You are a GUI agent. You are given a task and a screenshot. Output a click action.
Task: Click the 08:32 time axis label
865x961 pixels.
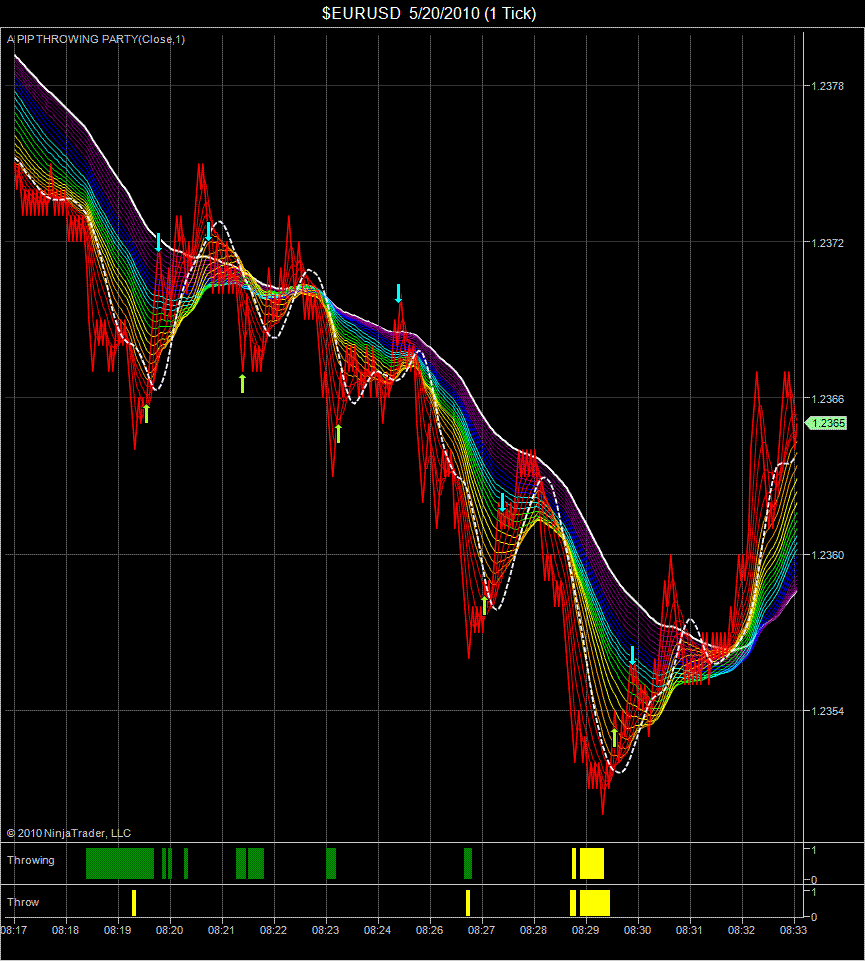point(742,930)
